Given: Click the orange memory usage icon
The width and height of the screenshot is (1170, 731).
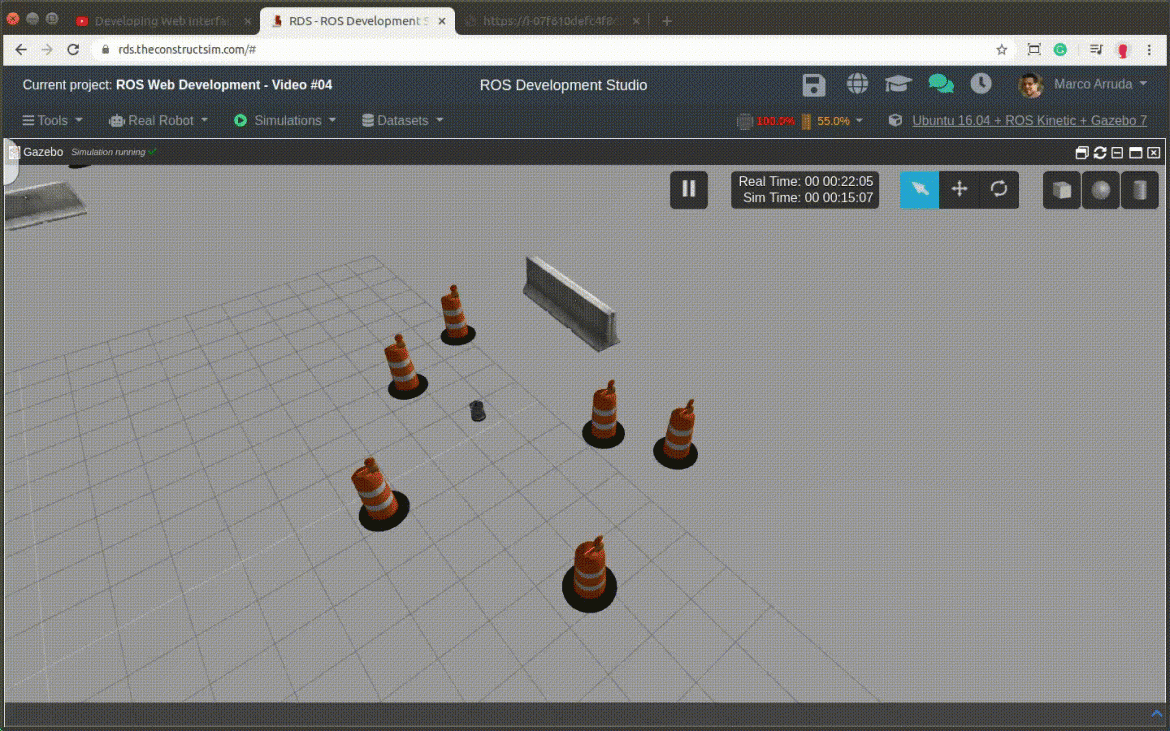Looking at the screenshot, I should [806, 122].
